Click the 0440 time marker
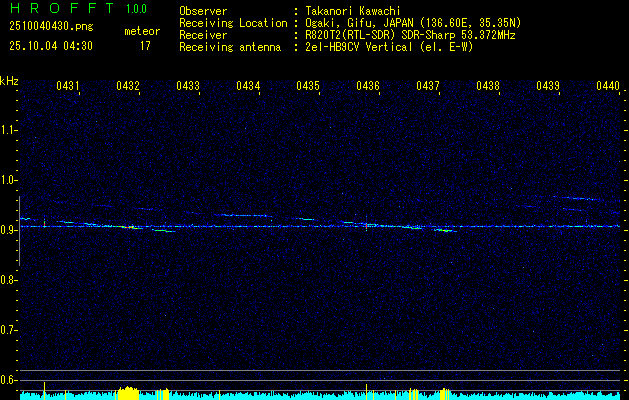Image resolution: width=629 pixels, height=400 pixels. click(x=608, y=87)
